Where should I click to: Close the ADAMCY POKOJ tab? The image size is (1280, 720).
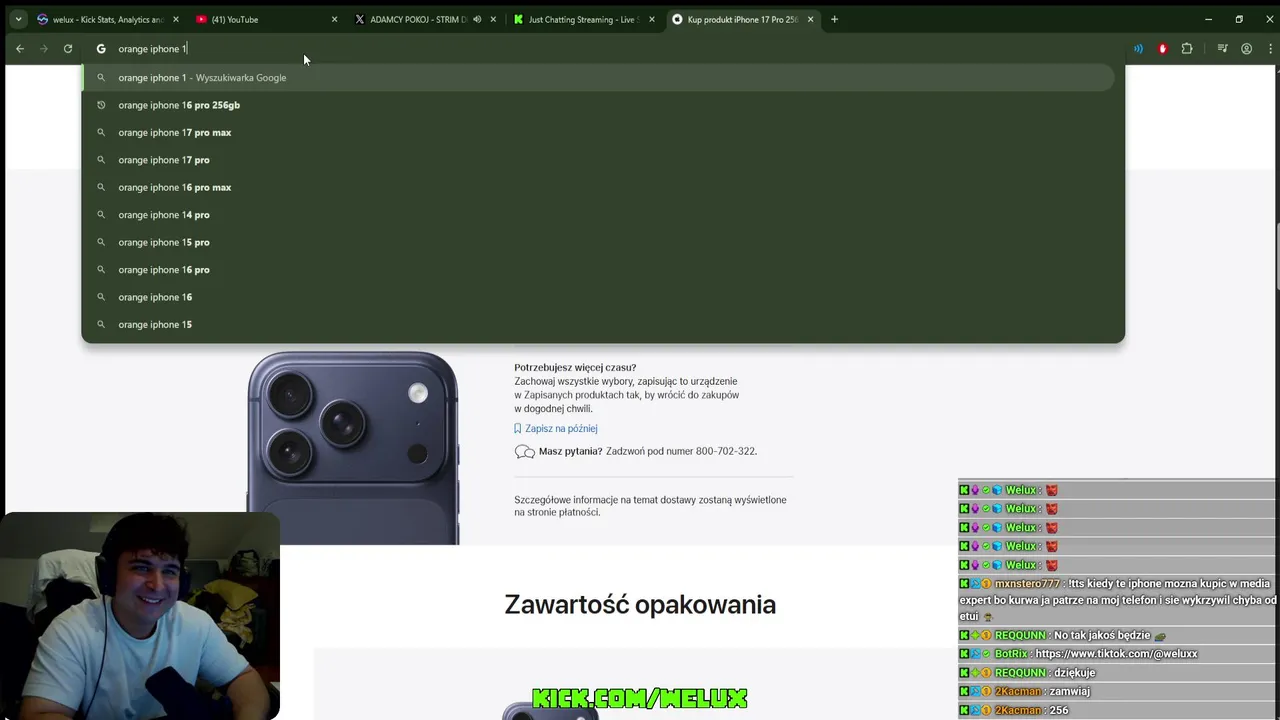point(493,19)
